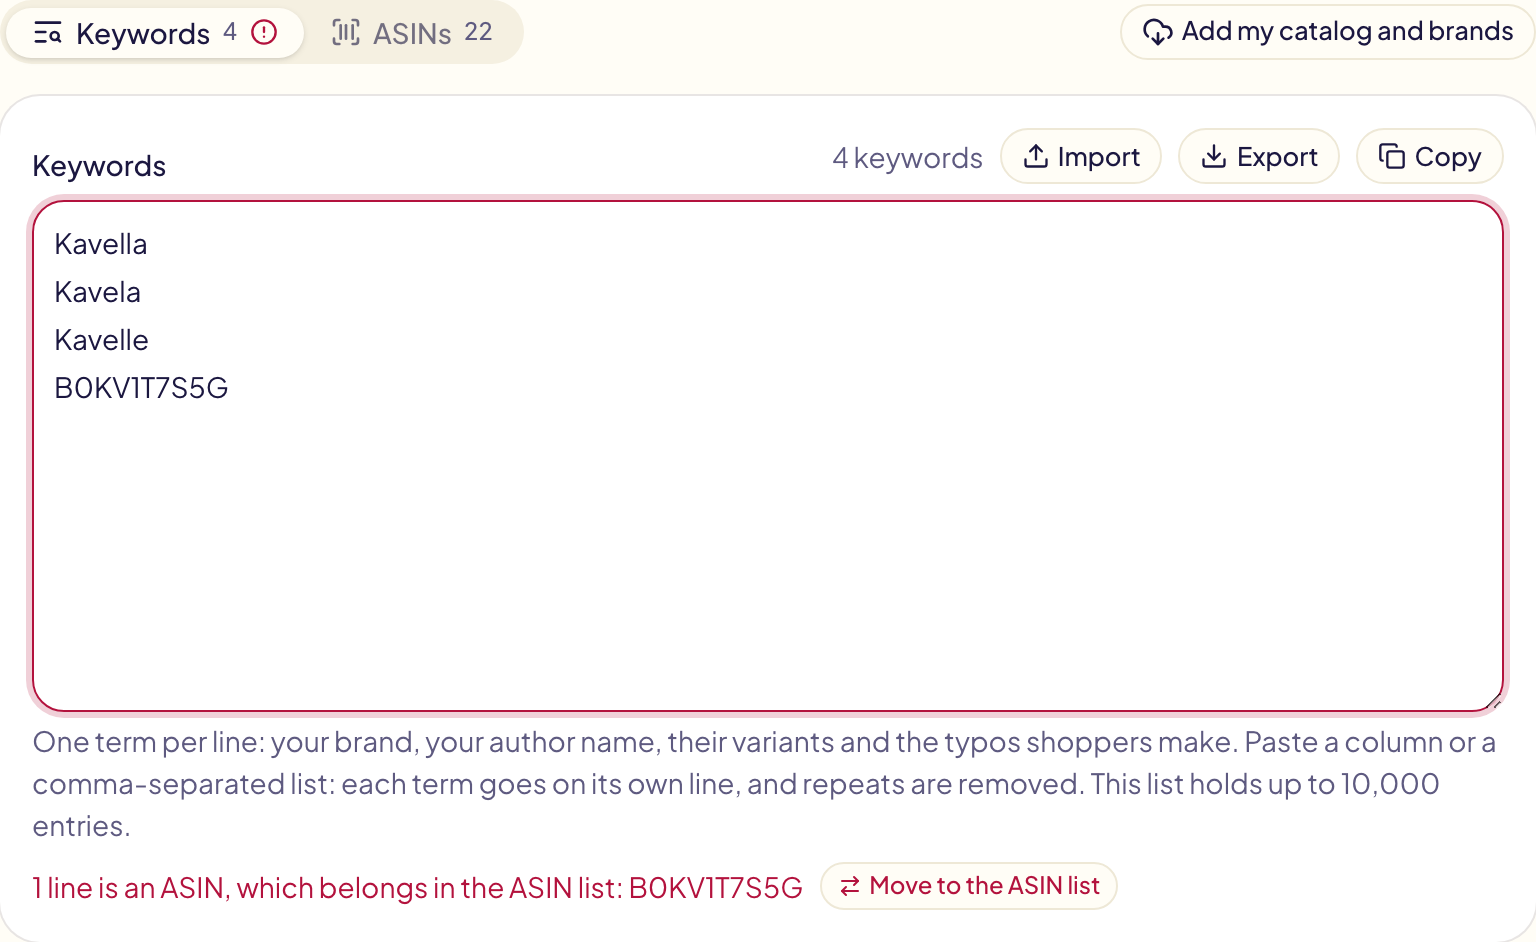1536x942 pixels.
Task: Click the barcode icon beside ASINs
Action: [x=346, y=33]
